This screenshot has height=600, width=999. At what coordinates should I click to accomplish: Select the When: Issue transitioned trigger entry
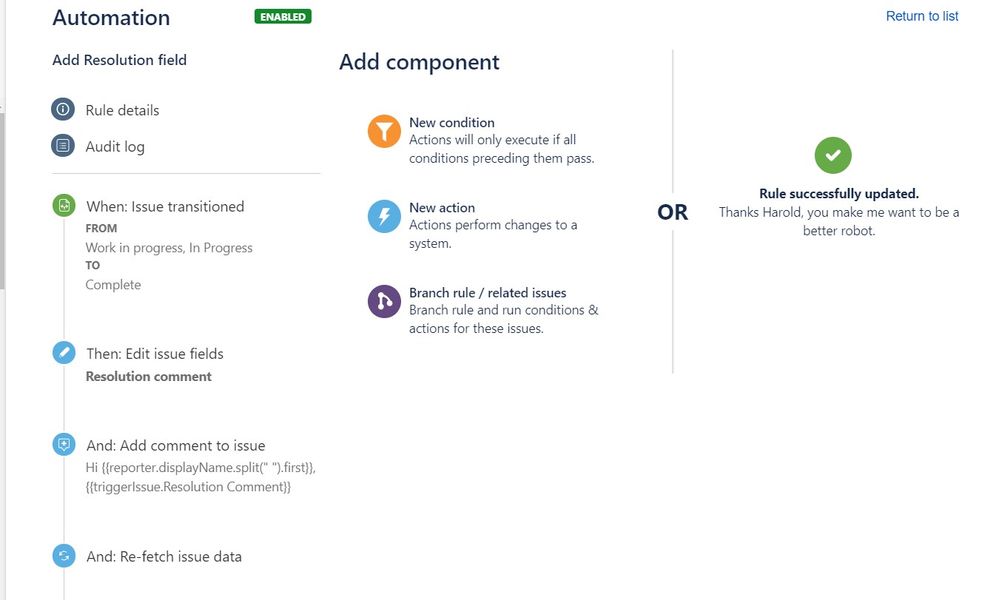pos(165,206)
